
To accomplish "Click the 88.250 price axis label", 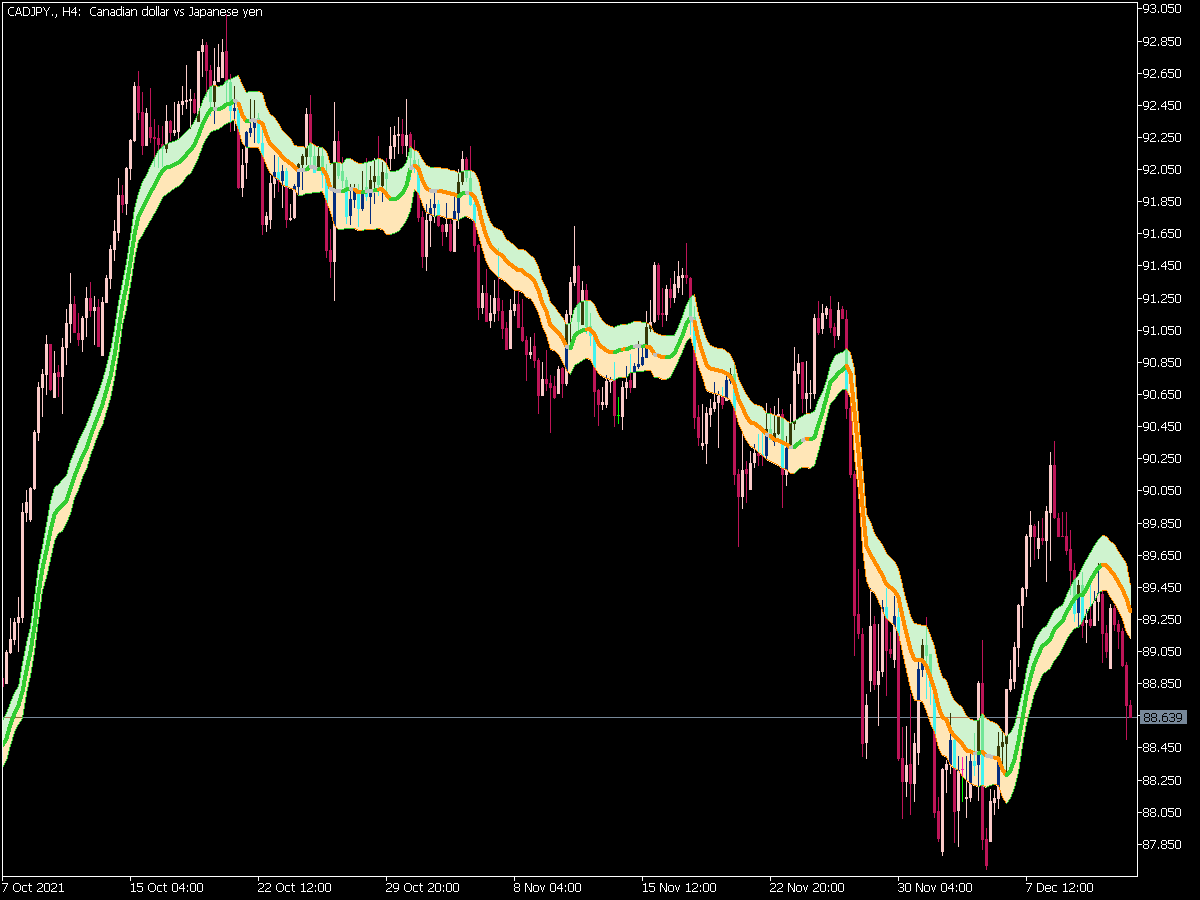I will 1163,780.
